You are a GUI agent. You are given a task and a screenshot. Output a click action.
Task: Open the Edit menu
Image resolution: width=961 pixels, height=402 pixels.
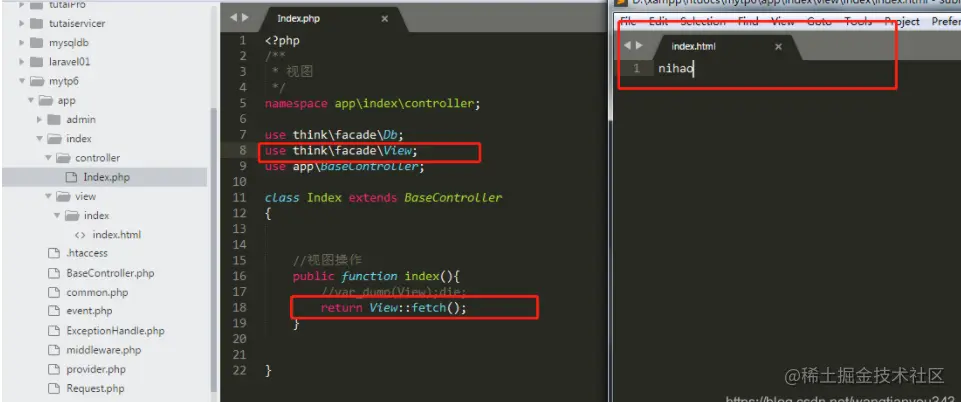click(x=658, y=21)
